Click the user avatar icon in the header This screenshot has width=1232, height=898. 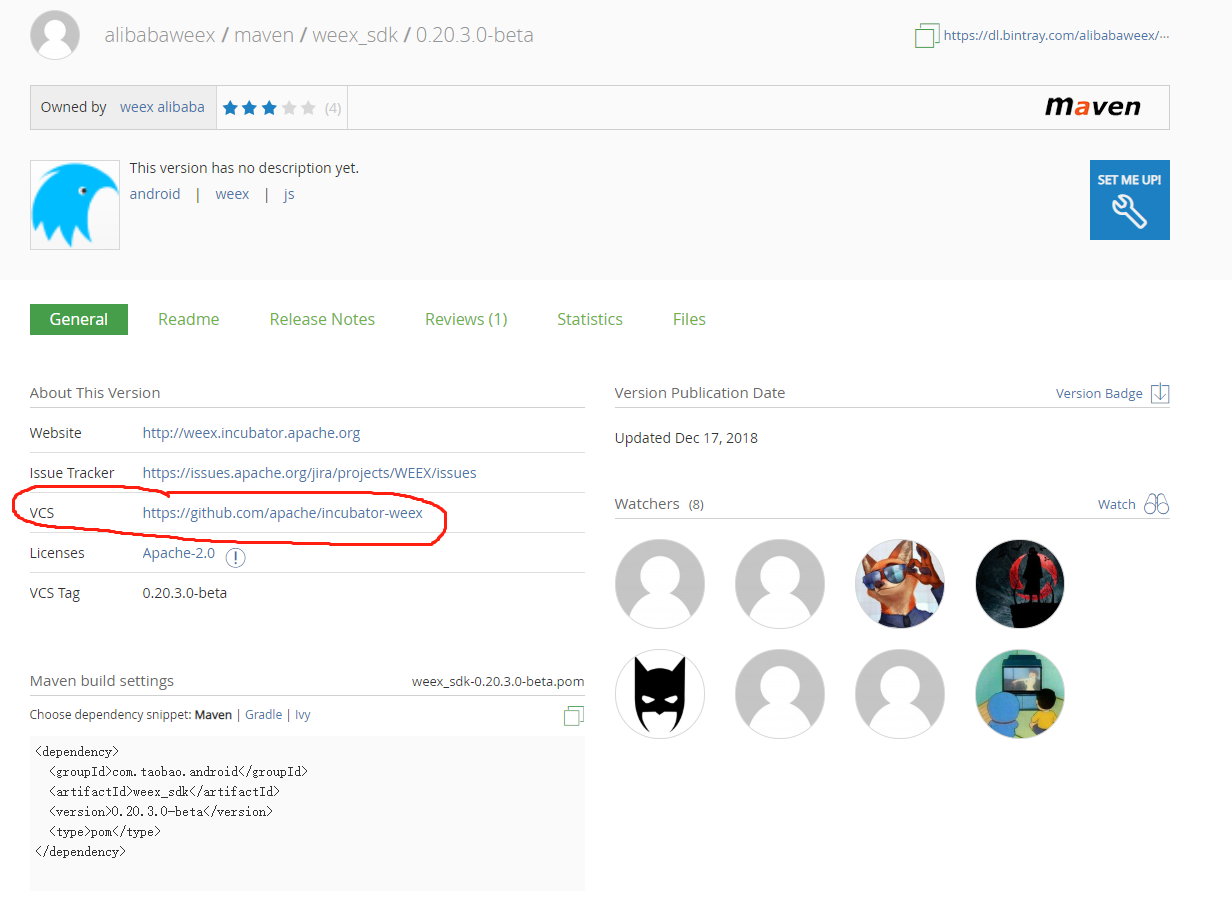click(56, 35)
